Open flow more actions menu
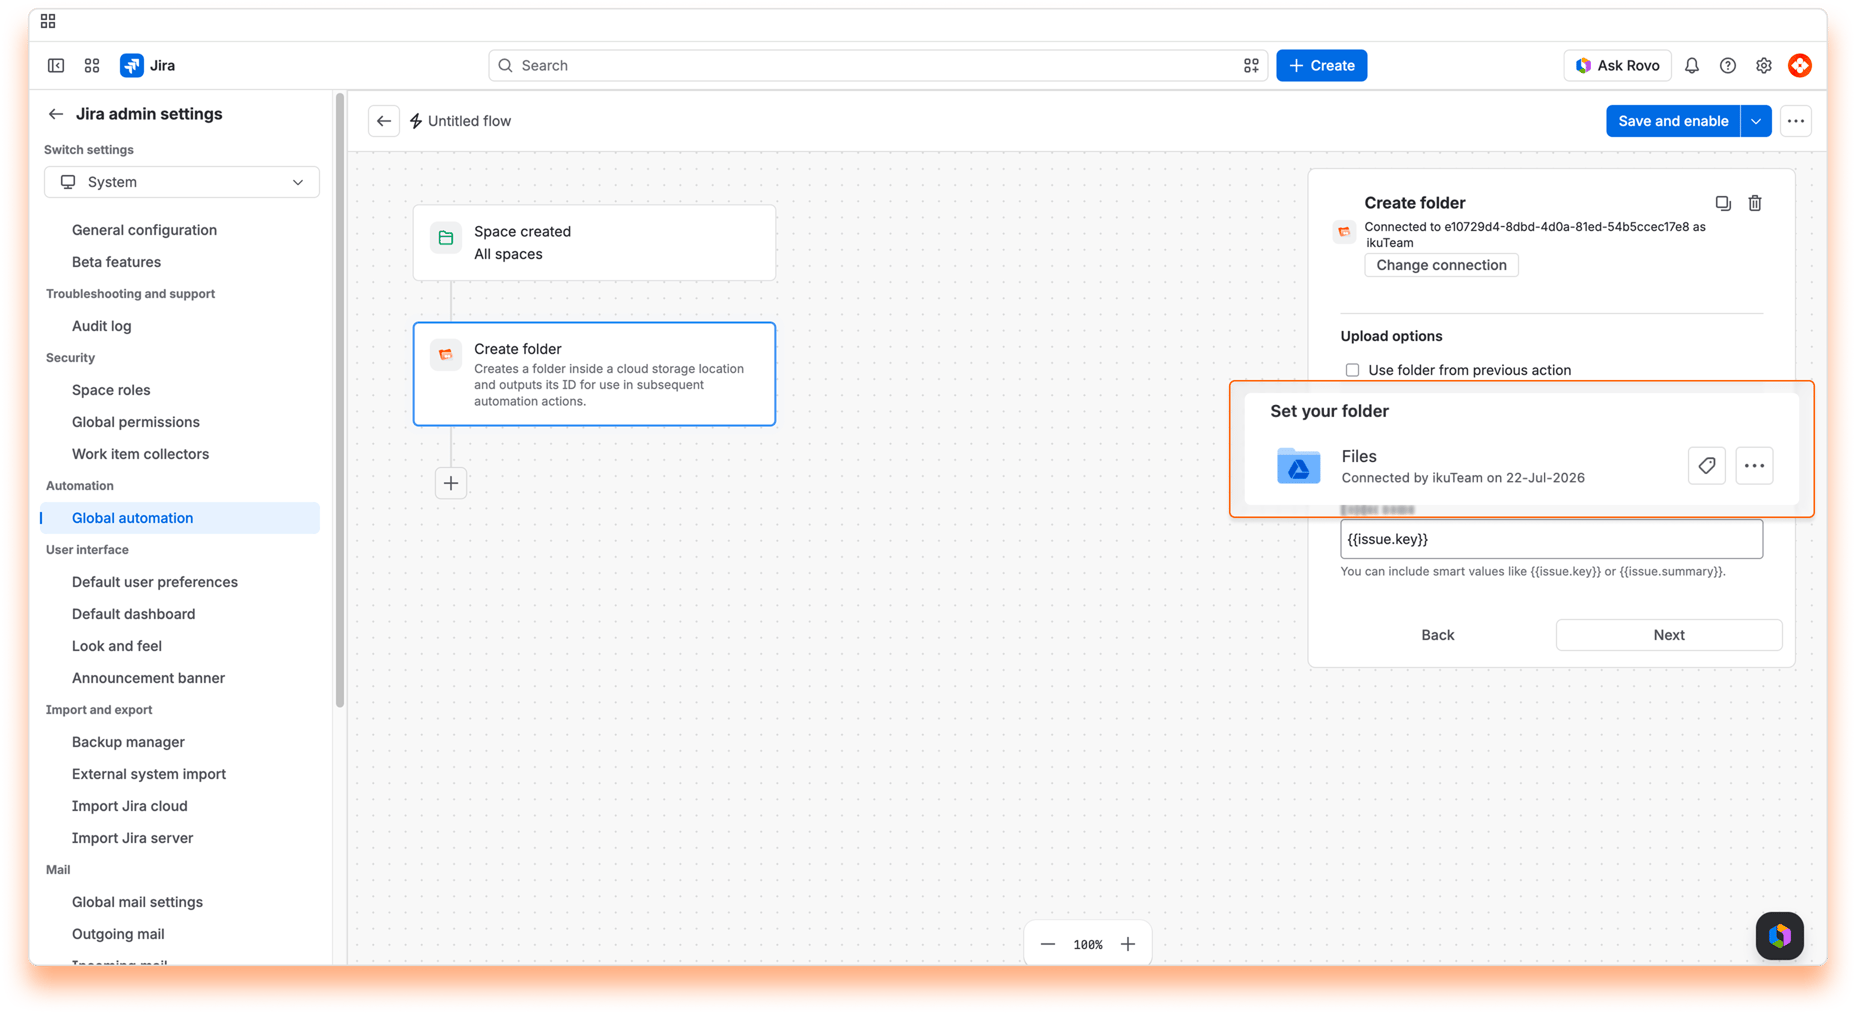The height and width of the screenshot is (1014, 1856). 1795,121
